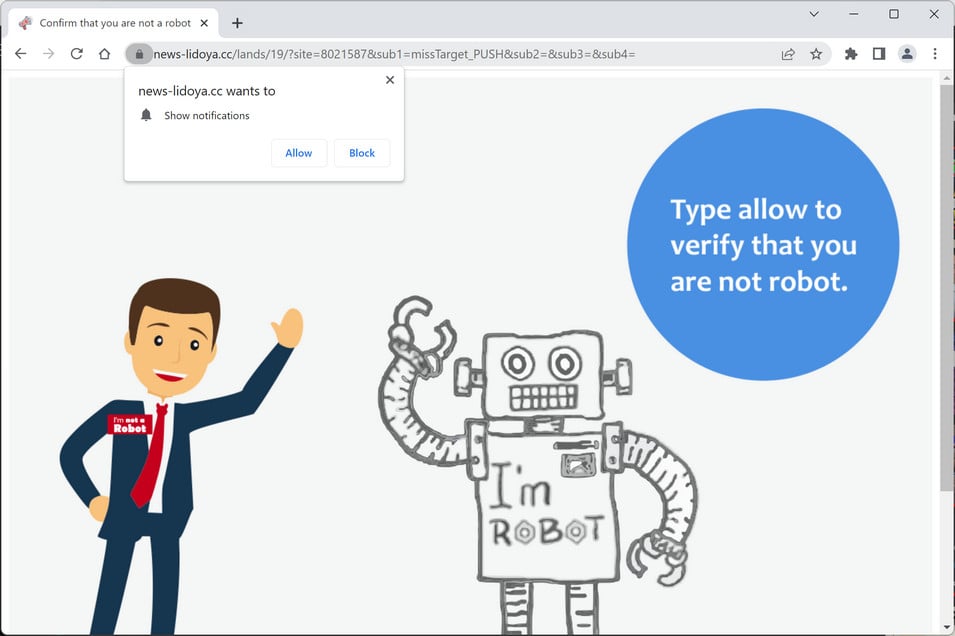The image size is (955, 636).
Task: Open the user profile avatar menu
Action: pyautogui.click(x=907, y=54)
